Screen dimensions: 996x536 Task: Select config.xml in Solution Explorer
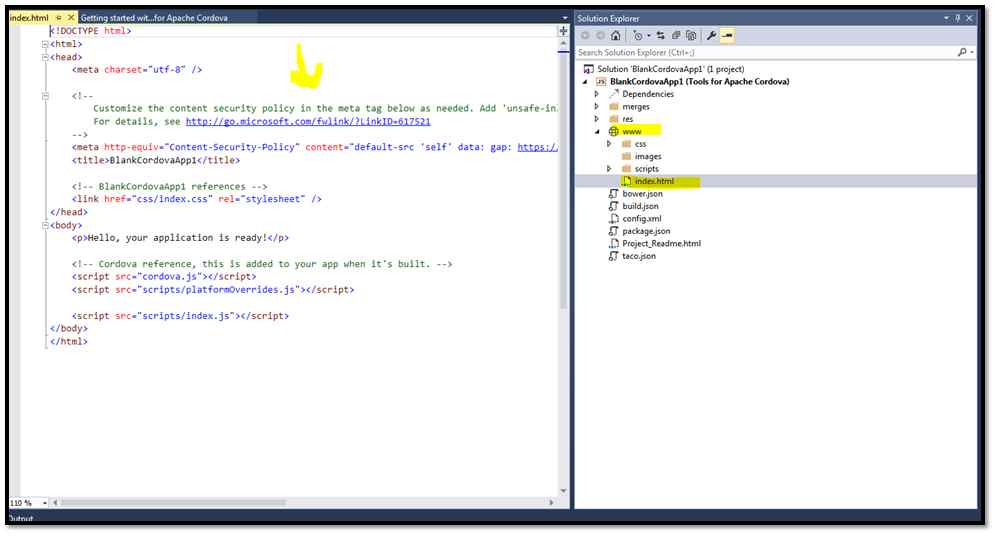point(641,218)
